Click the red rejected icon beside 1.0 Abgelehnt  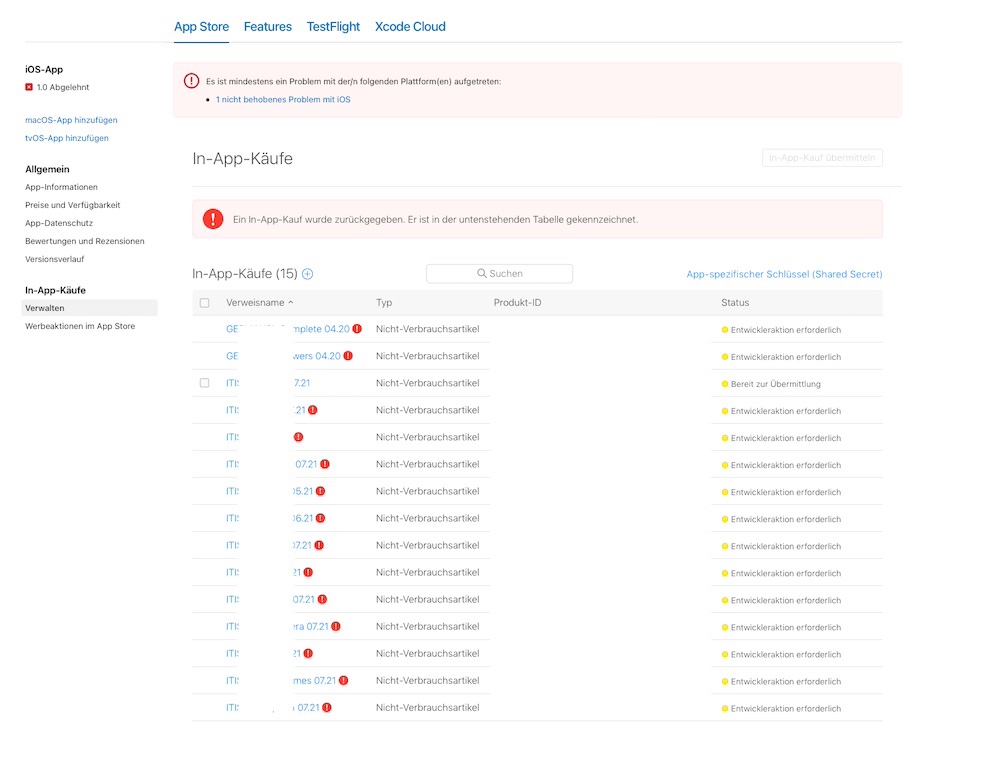click(x=29, y=87)
